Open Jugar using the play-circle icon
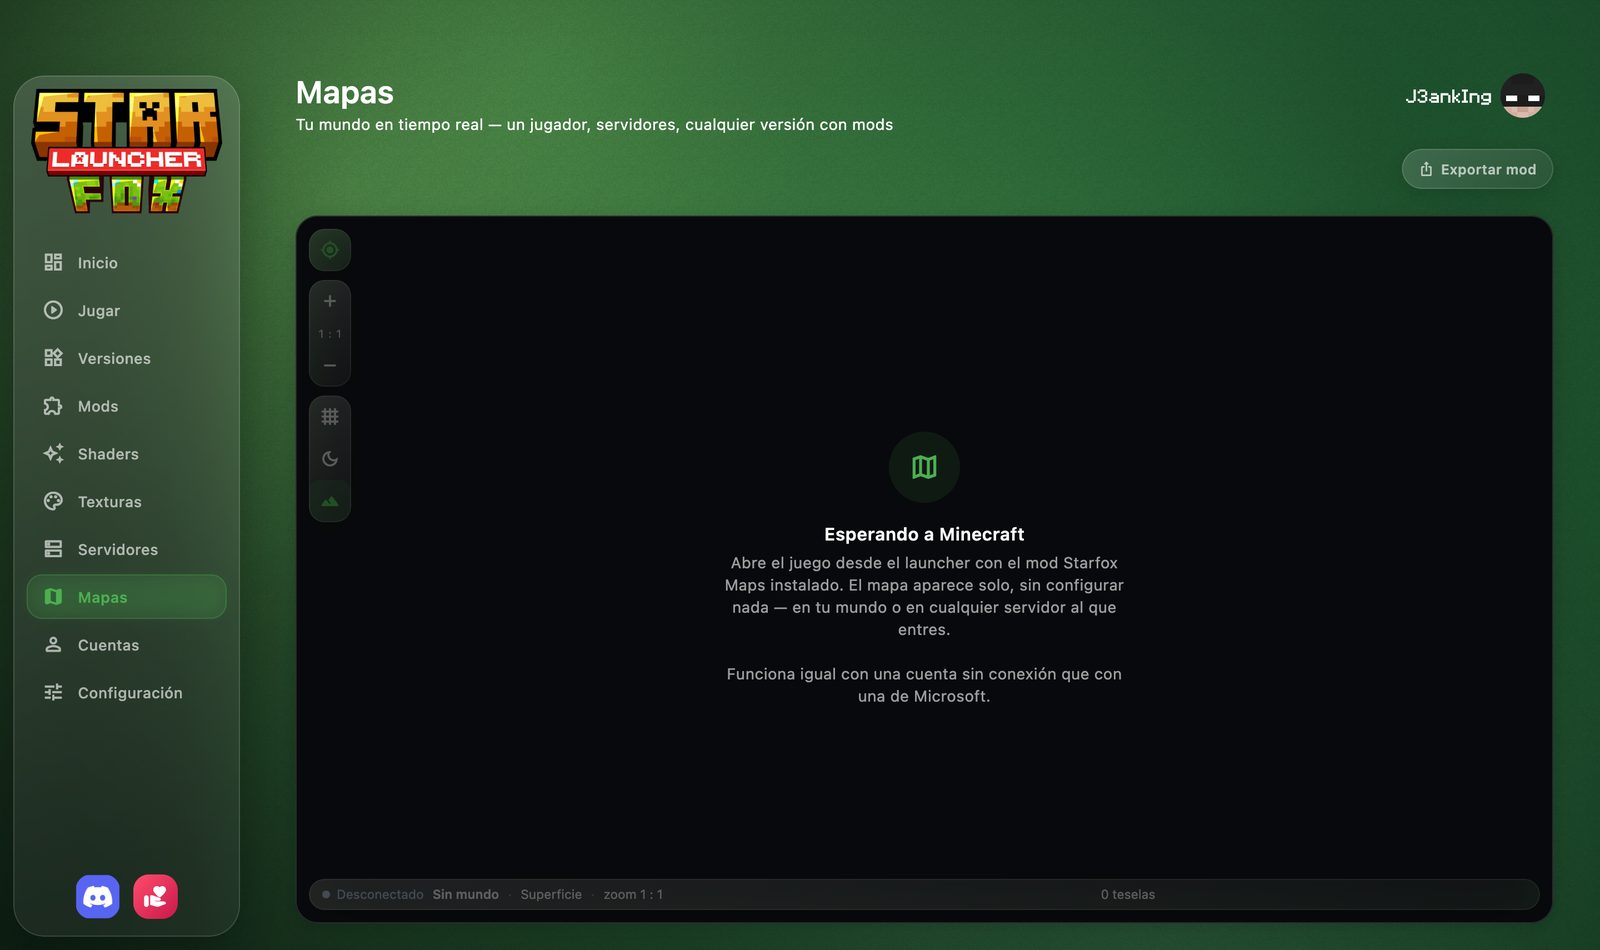The image size is (1600, 950). coord(53,310)
